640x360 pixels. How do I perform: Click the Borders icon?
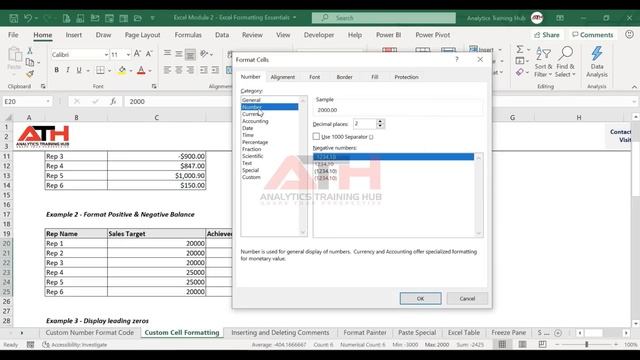point(100,70)
